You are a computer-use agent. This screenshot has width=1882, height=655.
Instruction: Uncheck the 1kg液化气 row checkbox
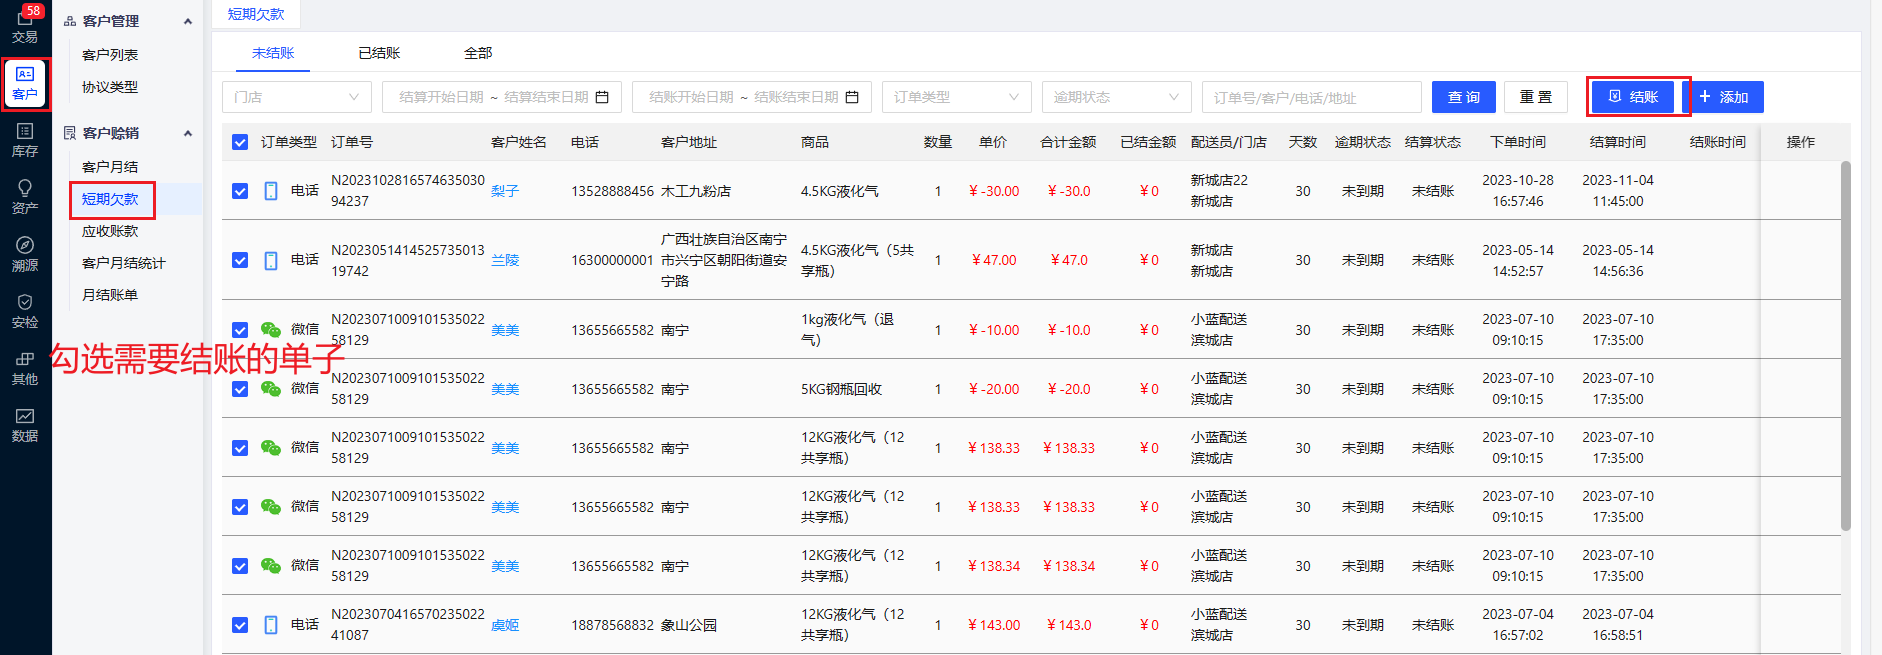[240, 330]
